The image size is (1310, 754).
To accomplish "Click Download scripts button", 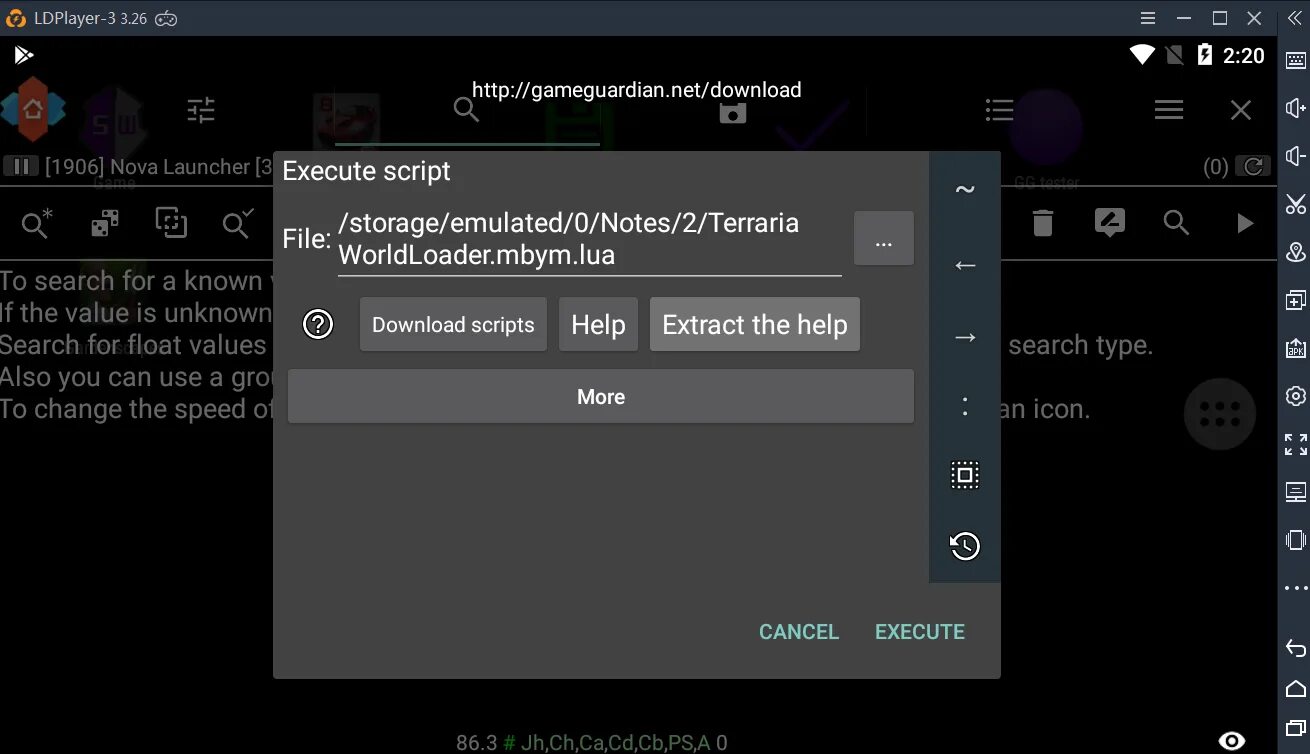I will (453, 324).
